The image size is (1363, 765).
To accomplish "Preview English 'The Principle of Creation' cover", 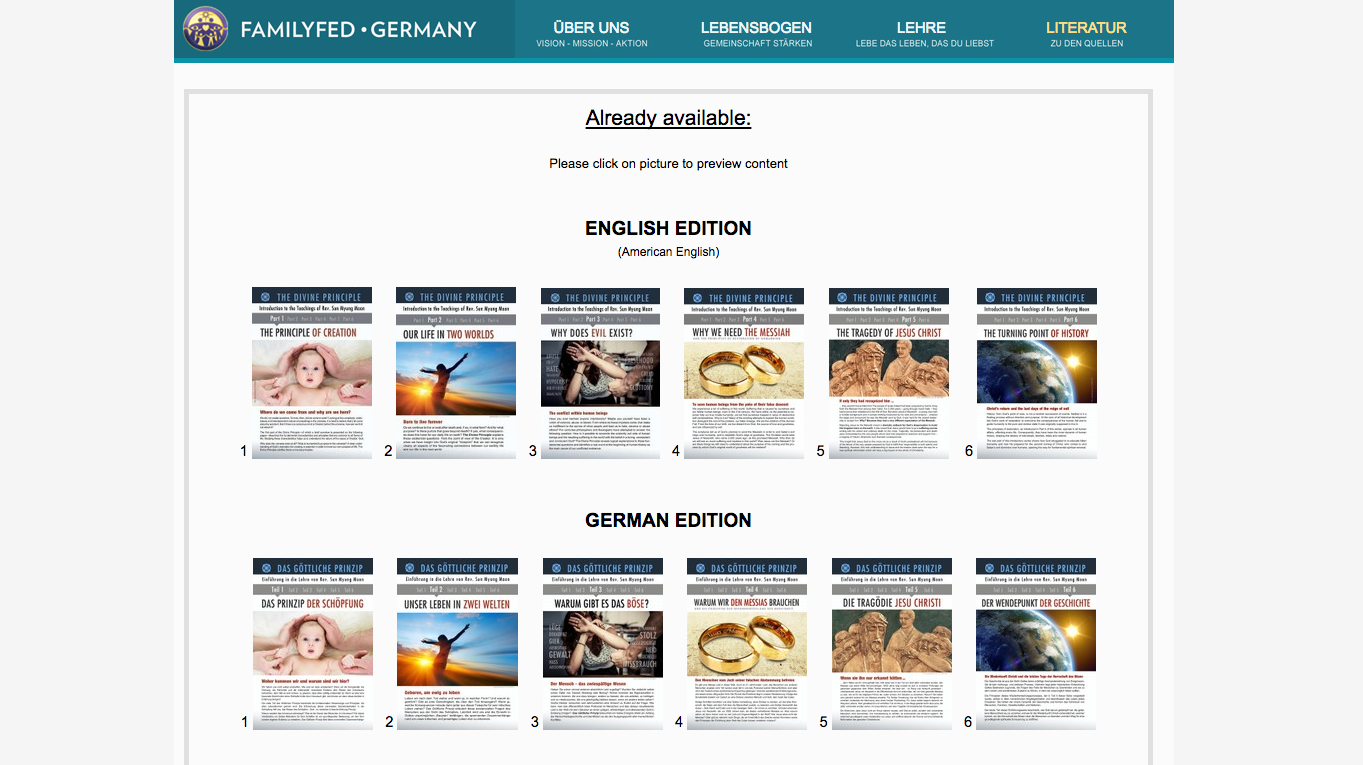I will click(312, 373).
